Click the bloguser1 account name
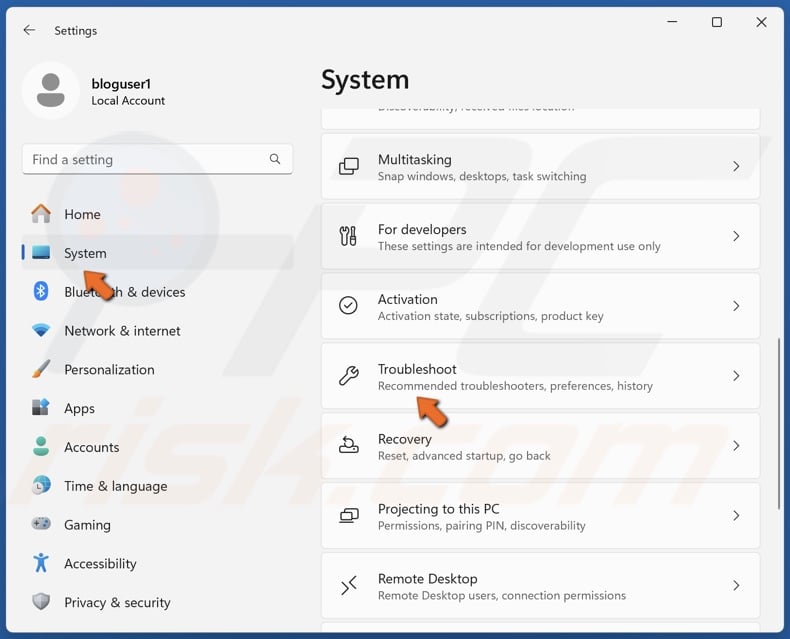Image resolution: width=790 pixels, height=639 pixels. pos(121,84)
